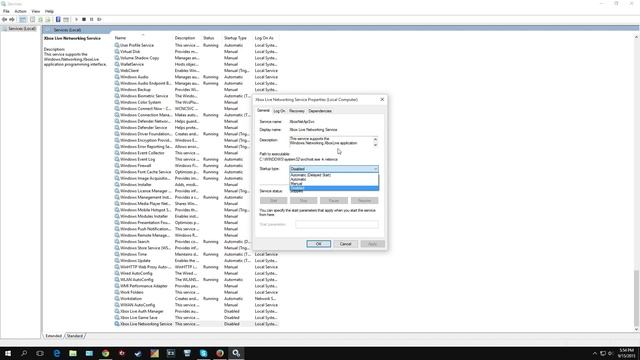Select the General tab in properties dialog
Viewport: 640px width, 360px height.
tap(263, 111)
